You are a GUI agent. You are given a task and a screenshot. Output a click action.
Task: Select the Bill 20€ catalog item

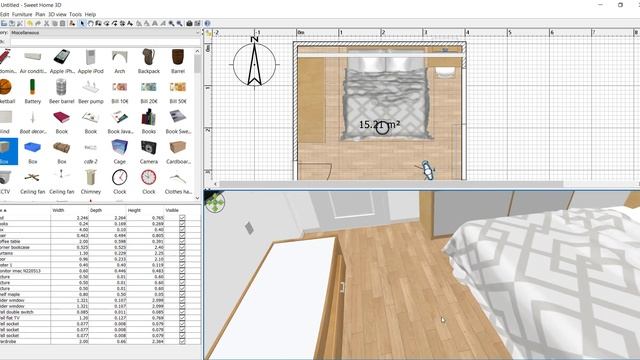click(149, 91)
